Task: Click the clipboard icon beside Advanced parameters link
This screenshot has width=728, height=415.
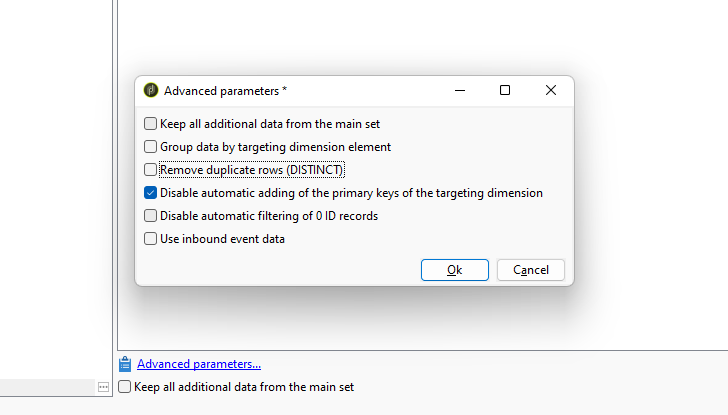Action: pos(124,364)
